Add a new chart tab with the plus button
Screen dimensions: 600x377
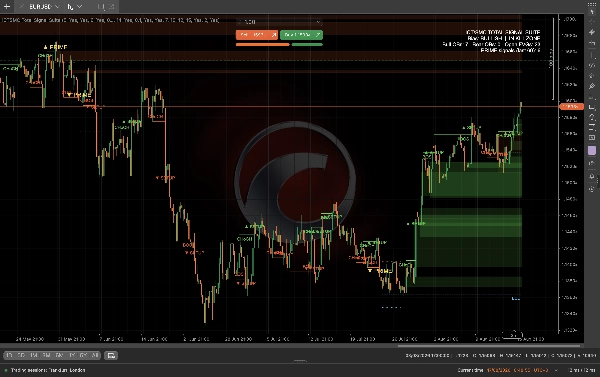(x=7, y=6)
